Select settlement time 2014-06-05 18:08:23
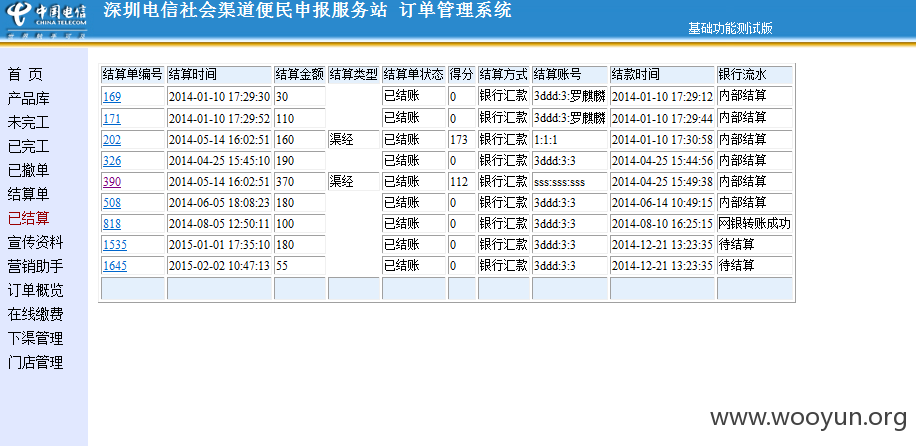 pos(220,203)
